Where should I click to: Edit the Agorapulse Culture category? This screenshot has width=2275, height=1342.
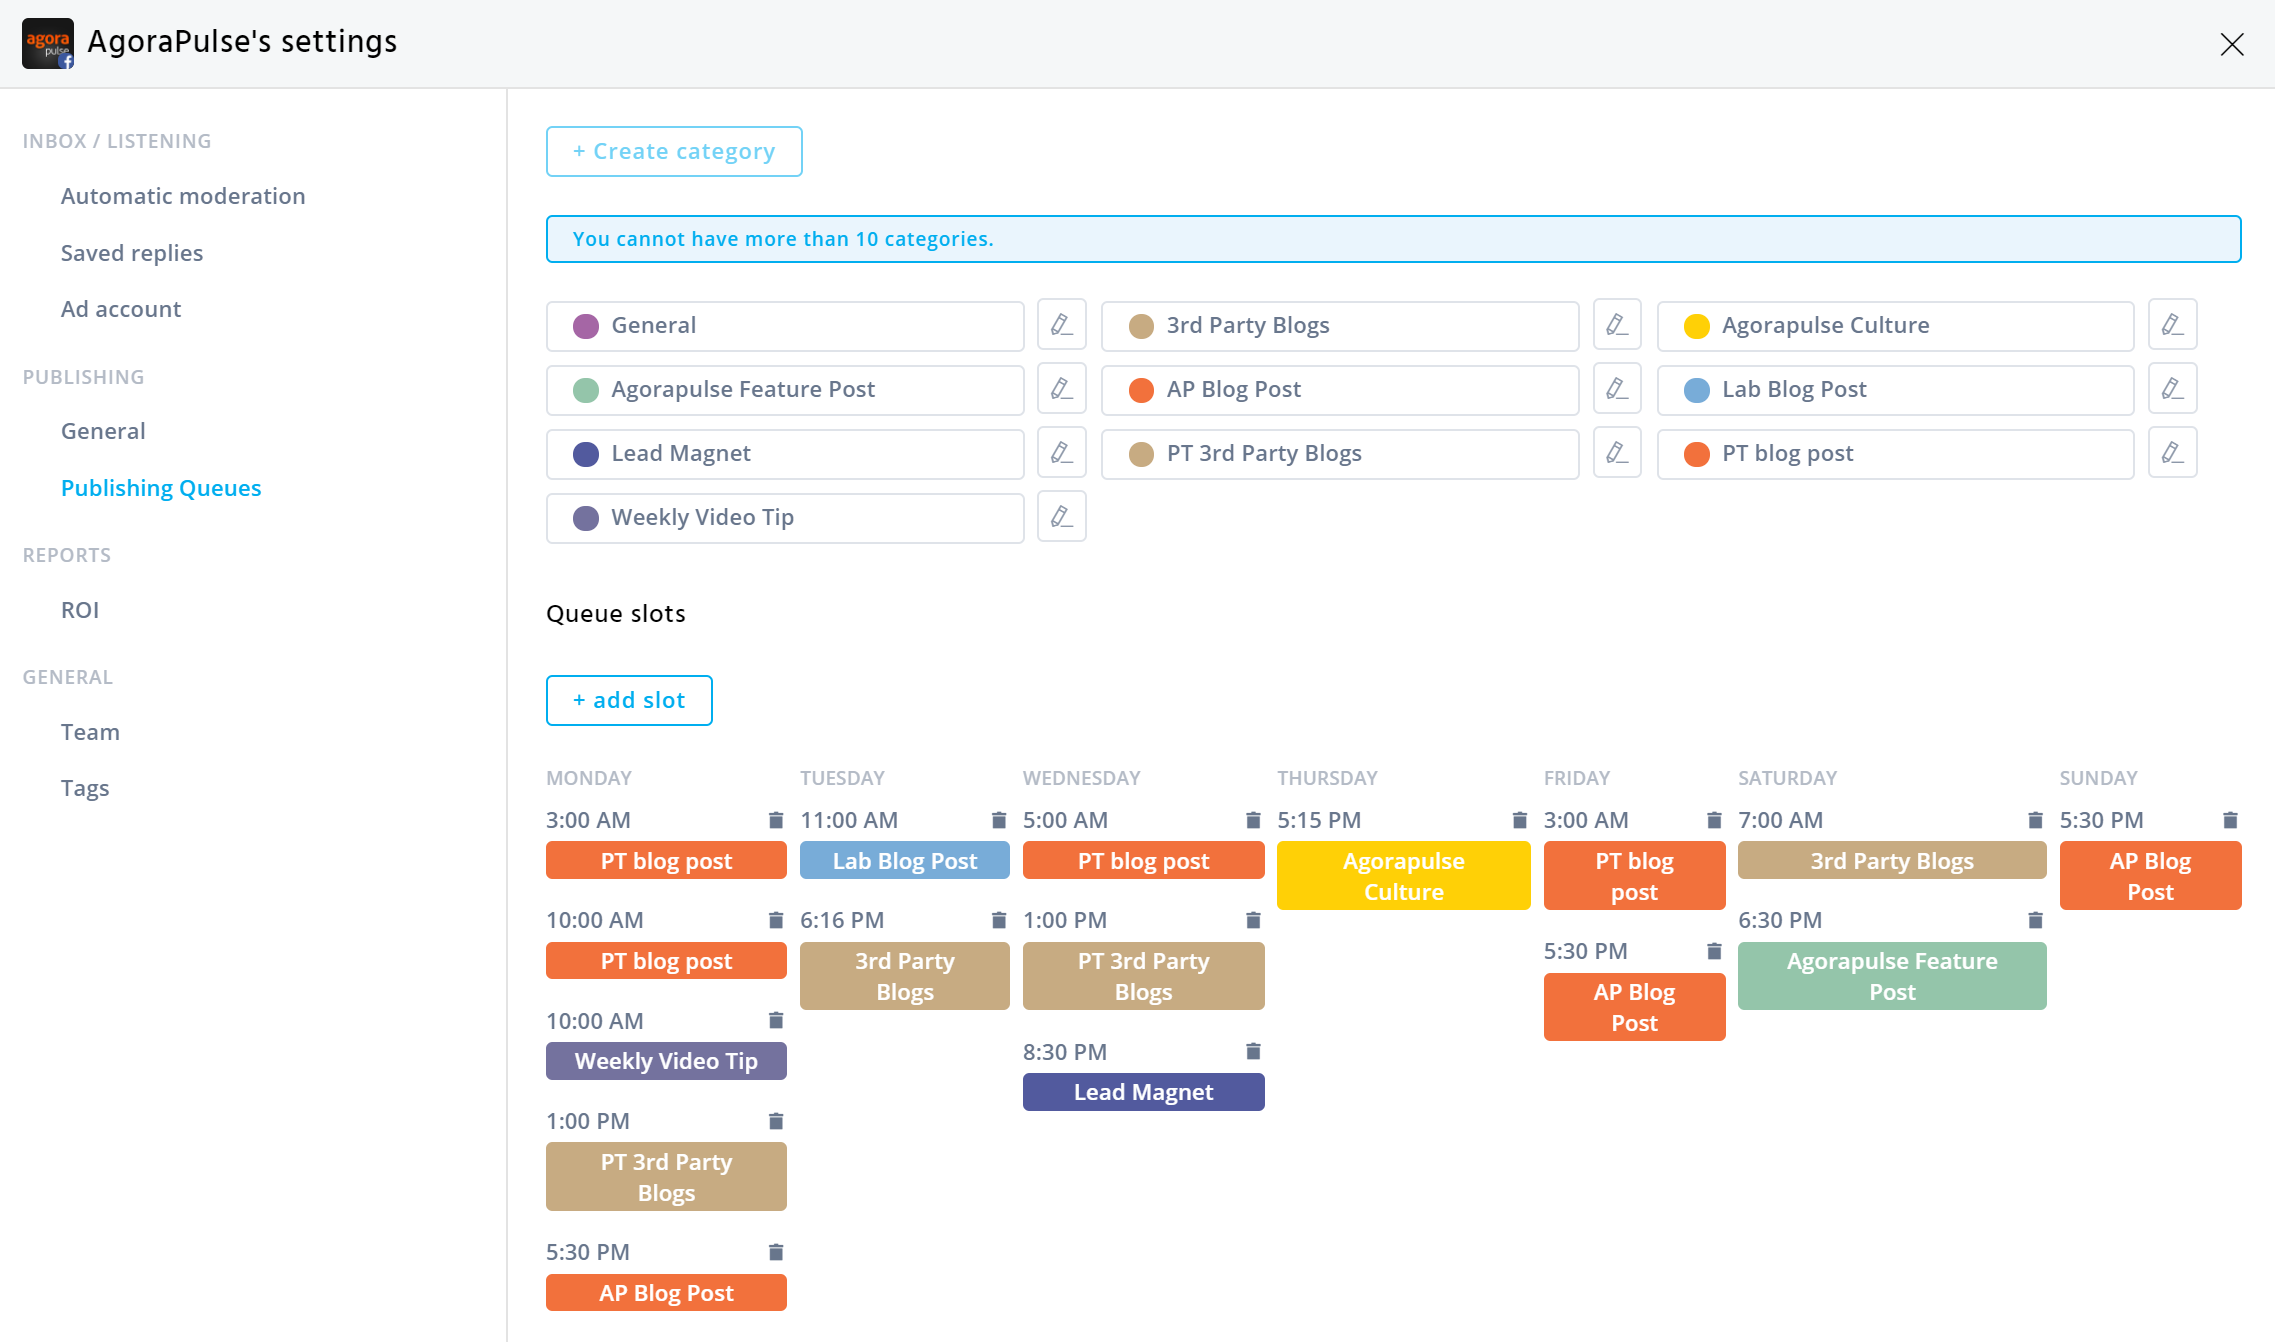2172,325
